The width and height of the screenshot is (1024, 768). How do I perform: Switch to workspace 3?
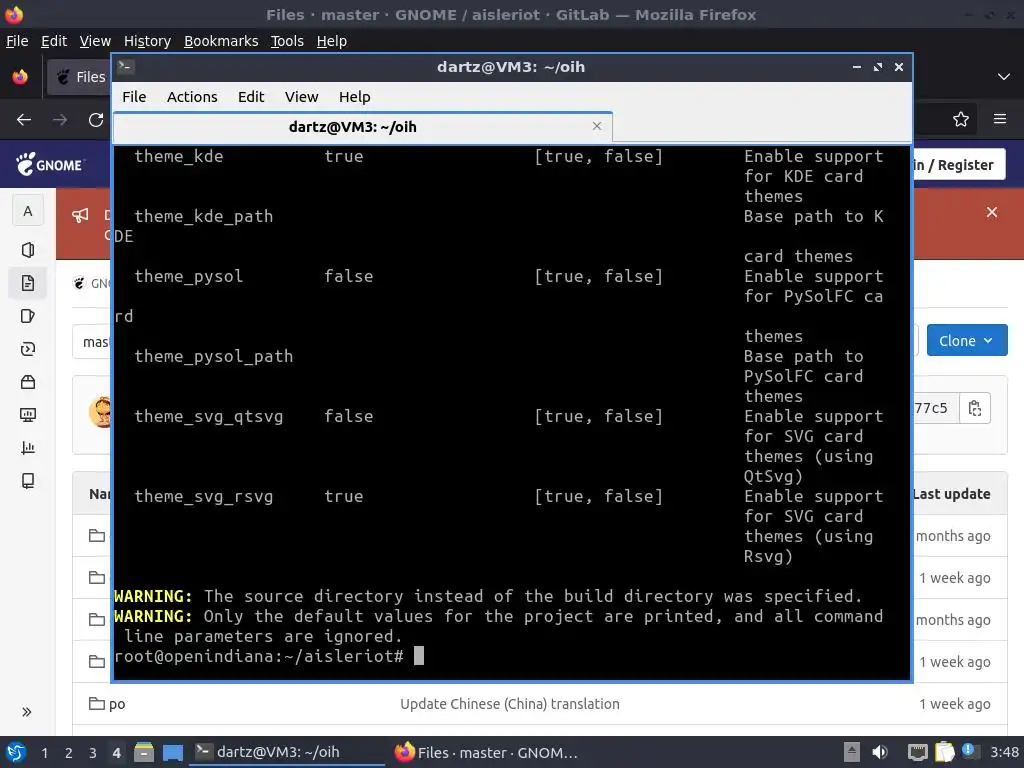(93, 753)
